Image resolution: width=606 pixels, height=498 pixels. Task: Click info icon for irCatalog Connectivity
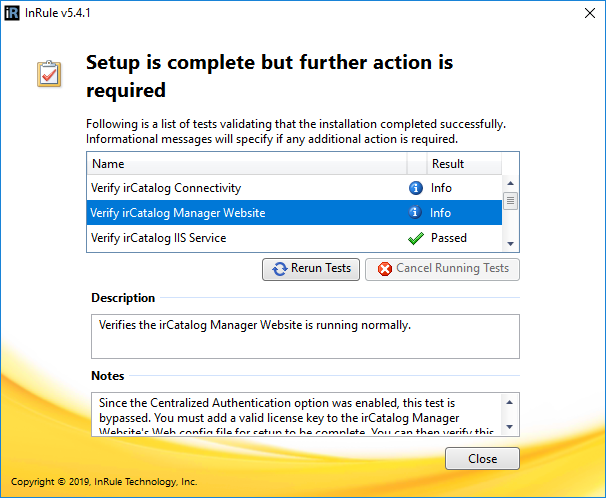[x=415, y=188]
